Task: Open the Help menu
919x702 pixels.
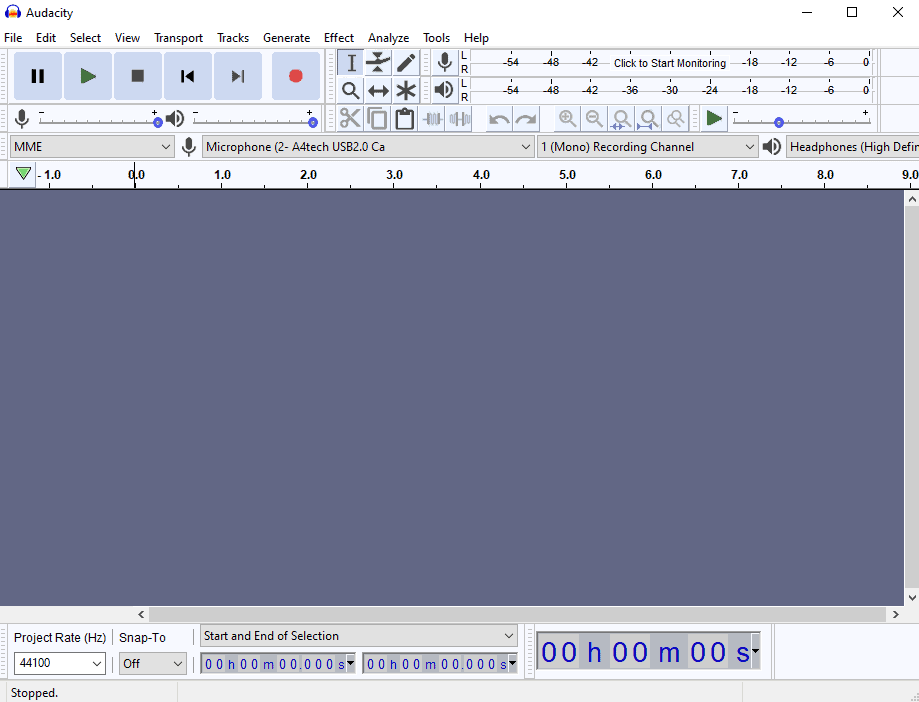Action: click(476, 38)
